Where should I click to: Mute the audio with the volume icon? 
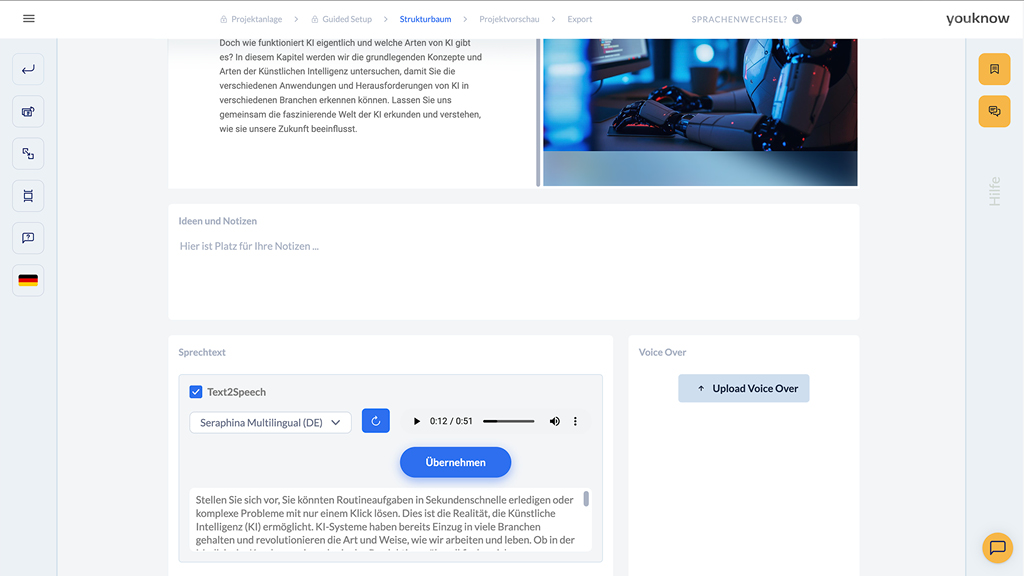[x=555, y=421]
